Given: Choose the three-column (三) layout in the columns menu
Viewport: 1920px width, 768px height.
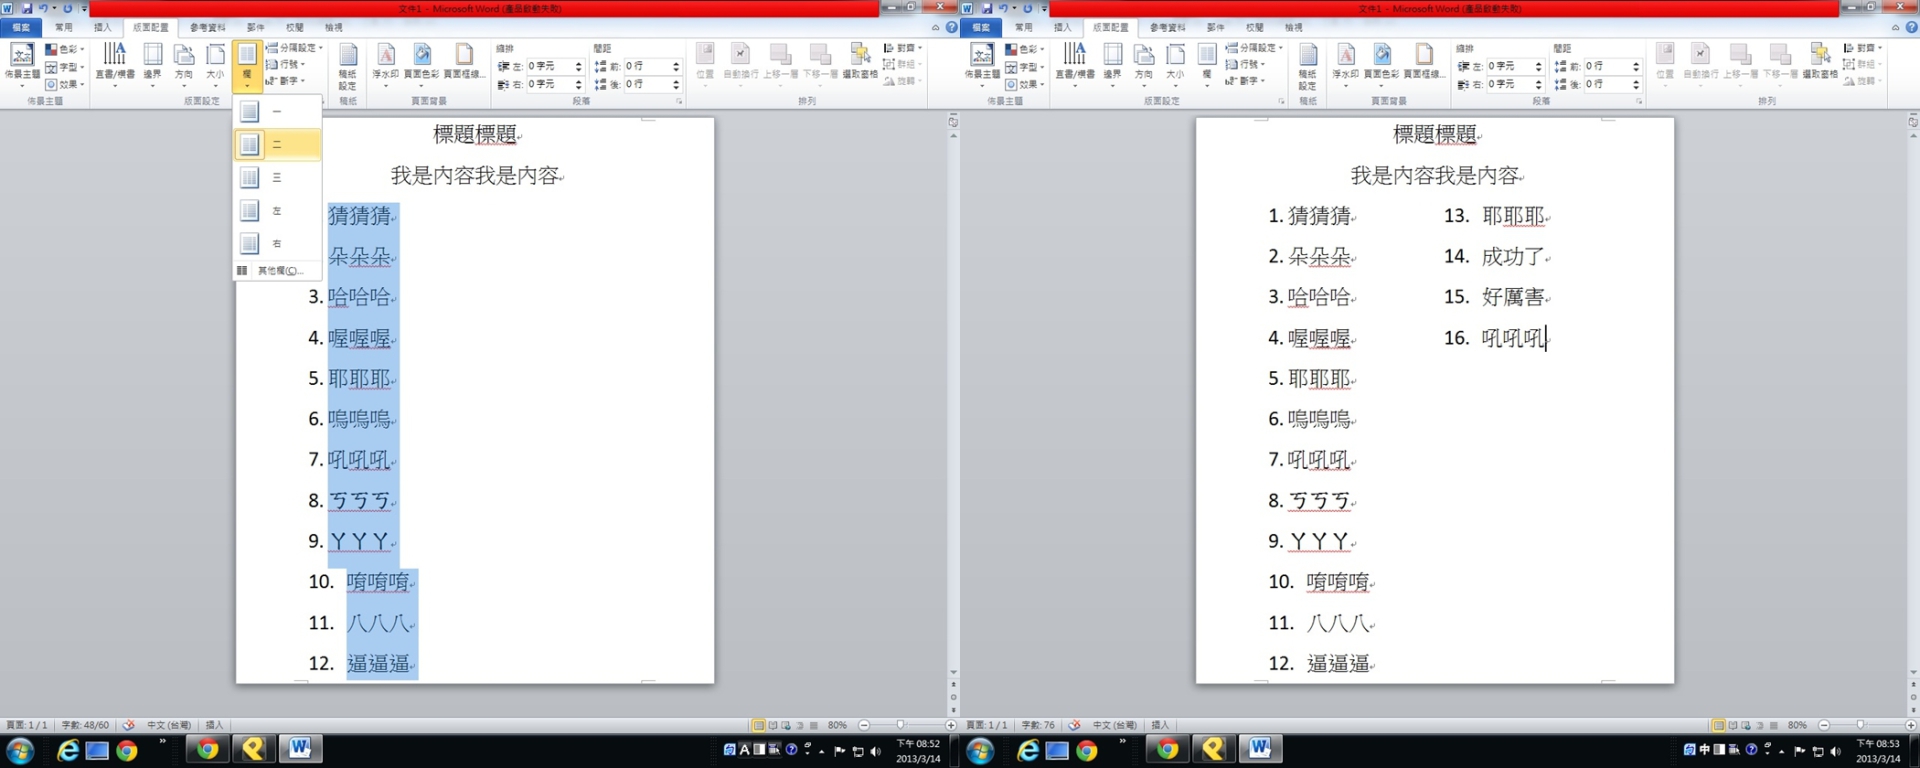Looking at the screenshot, I should tap(277, 177).
